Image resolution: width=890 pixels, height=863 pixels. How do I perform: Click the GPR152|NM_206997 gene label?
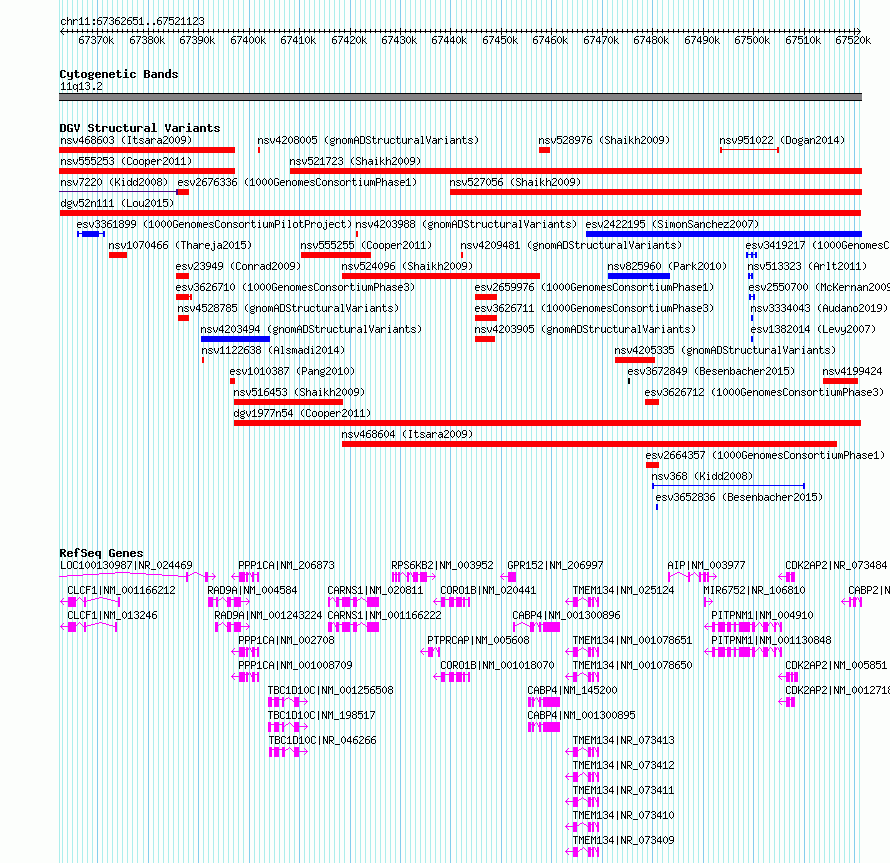[x=555, y=565]
